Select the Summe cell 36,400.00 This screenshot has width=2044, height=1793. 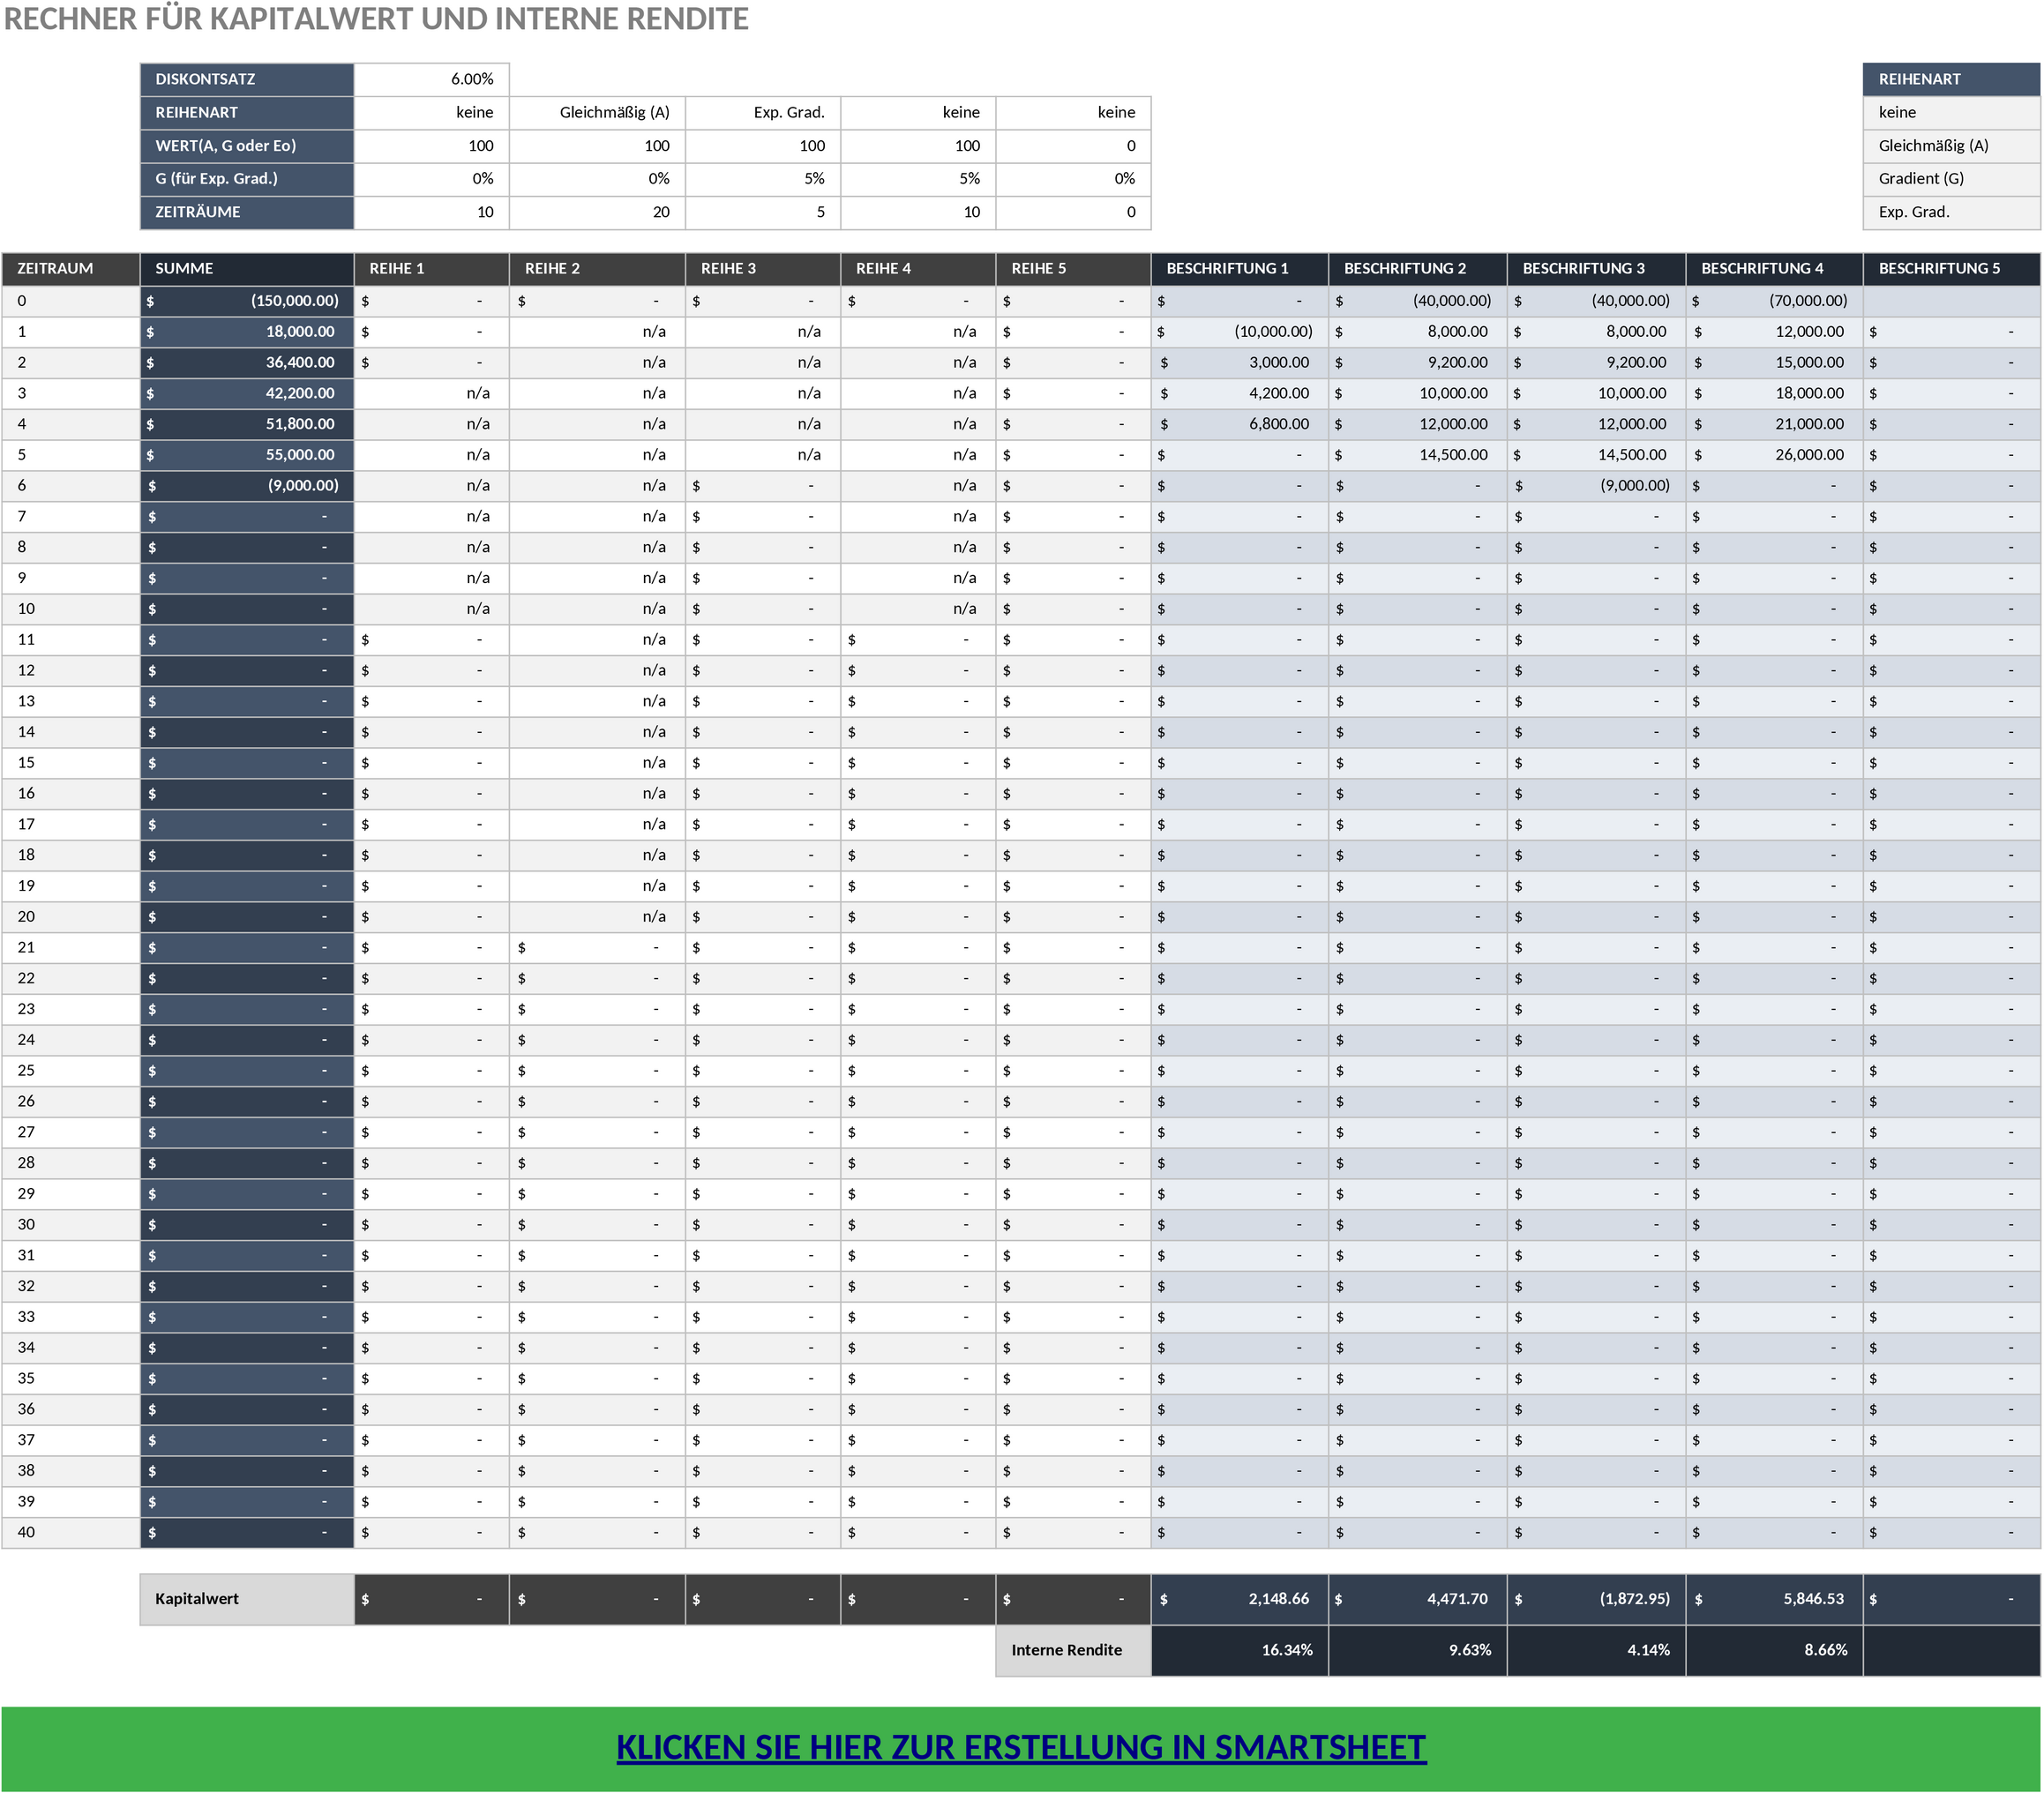point(247,363)
